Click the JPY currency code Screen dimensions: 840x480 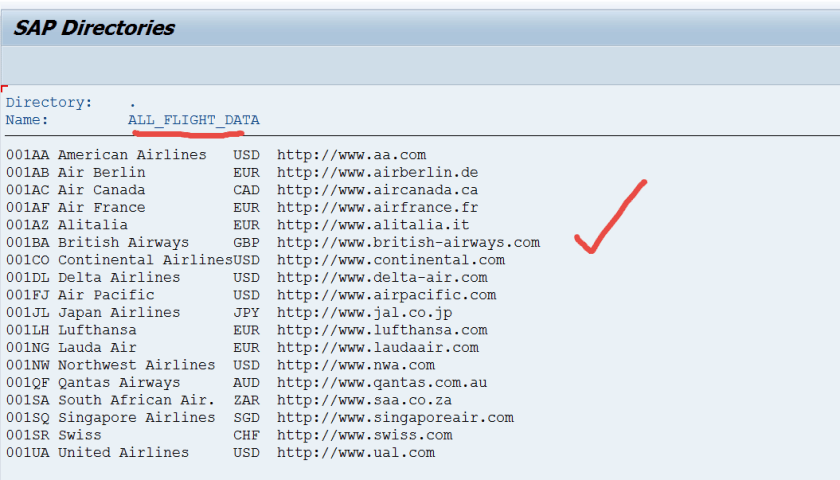tap(246, 312)
